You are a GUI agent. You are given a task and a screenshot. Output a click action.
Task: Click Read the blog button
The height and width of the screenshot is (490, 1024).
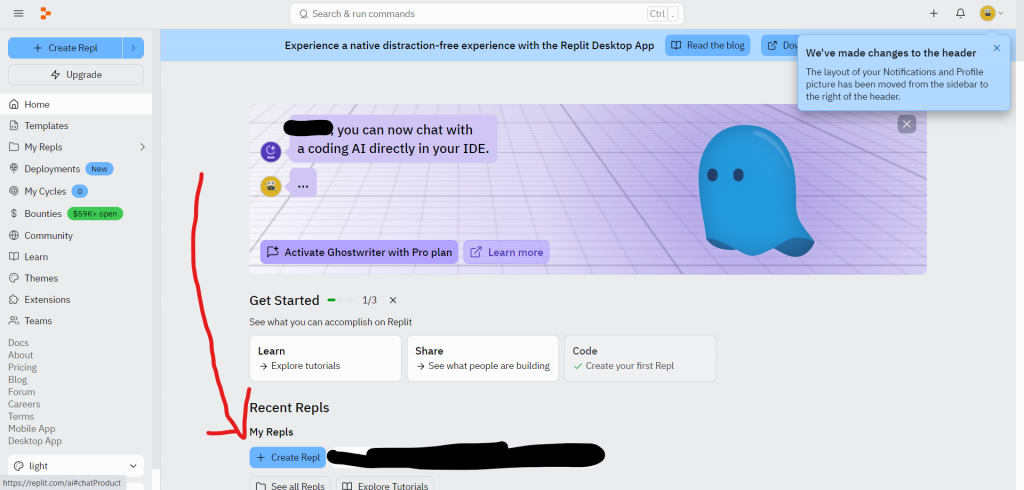(x=707, y=45)
